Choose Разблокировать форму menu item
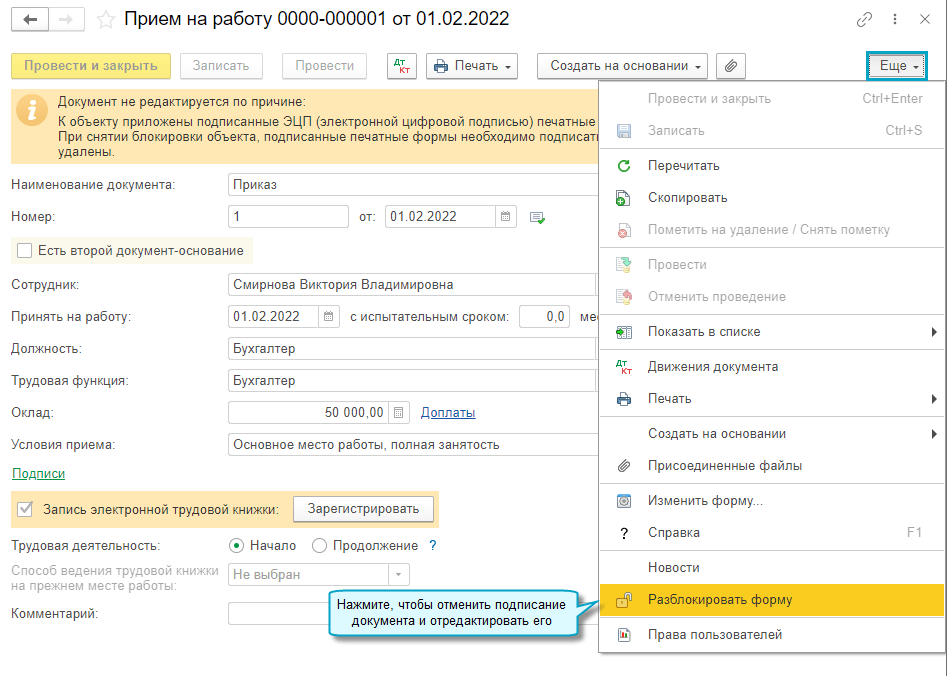947x676 pixels. click(x=720, y=600)
